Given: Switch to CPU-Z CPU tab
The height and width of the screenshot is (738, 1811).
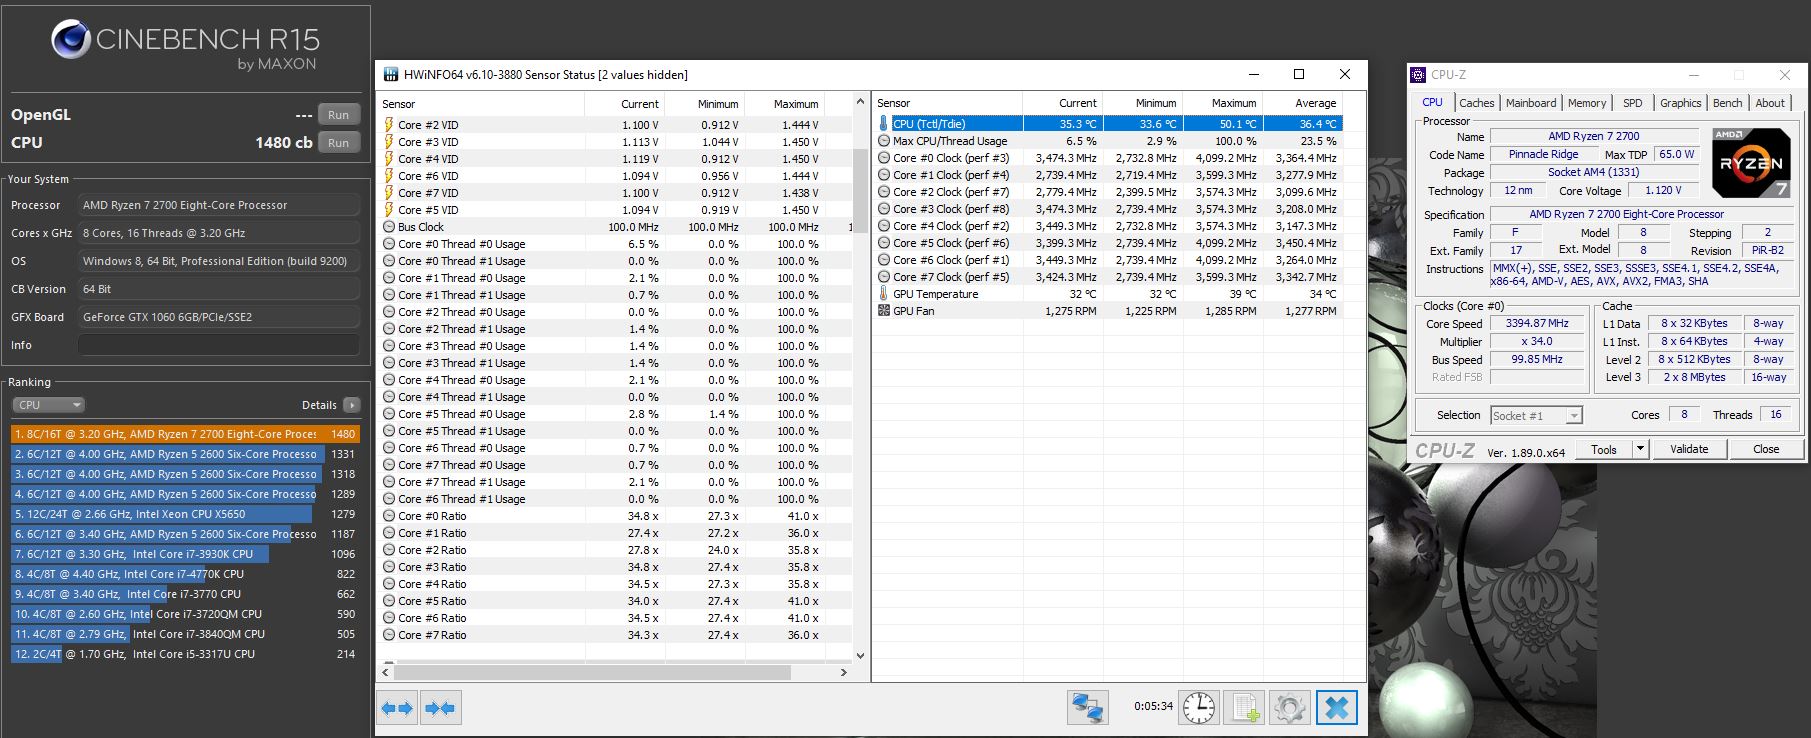Looking at the screenshot, I should point(1432,103).
